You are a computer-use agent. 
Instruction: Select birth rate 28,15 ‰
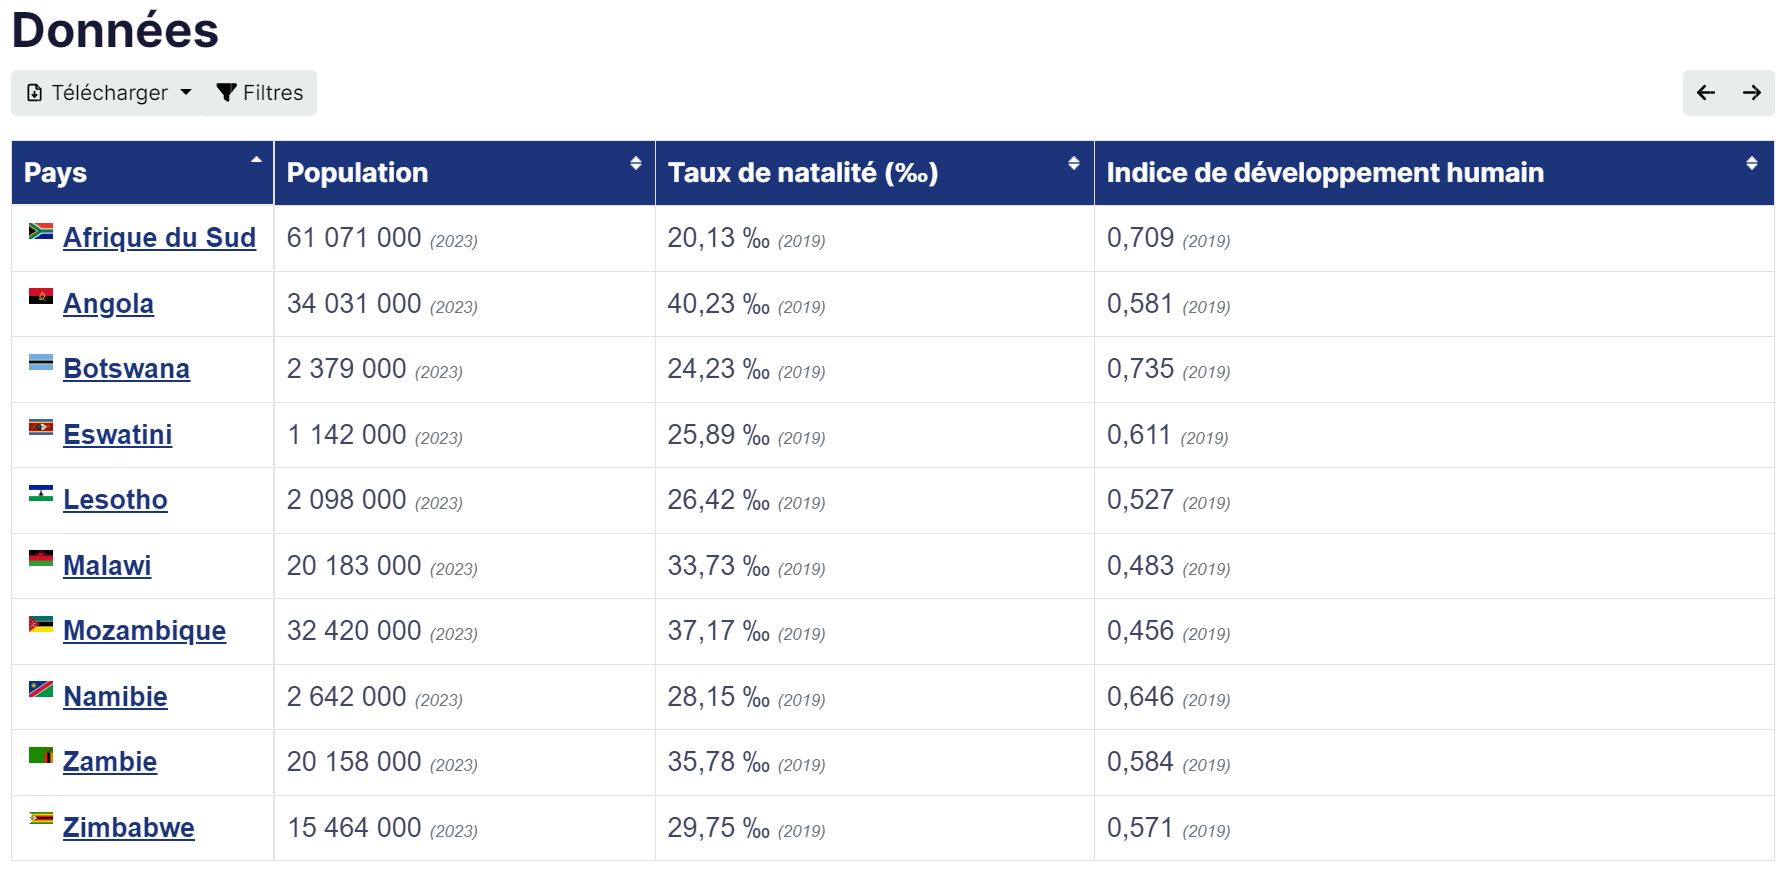719,697
